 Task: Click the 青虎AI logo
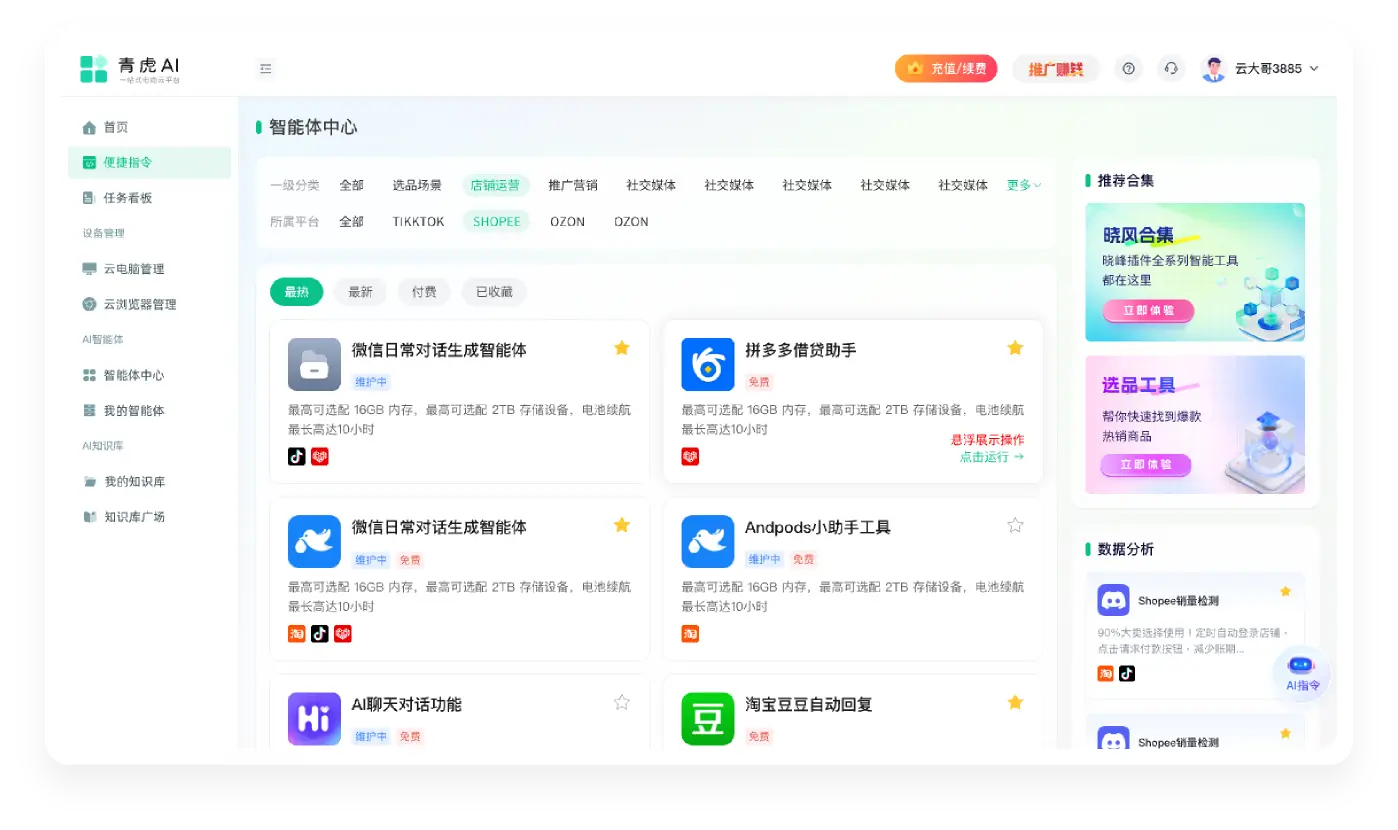130,69
